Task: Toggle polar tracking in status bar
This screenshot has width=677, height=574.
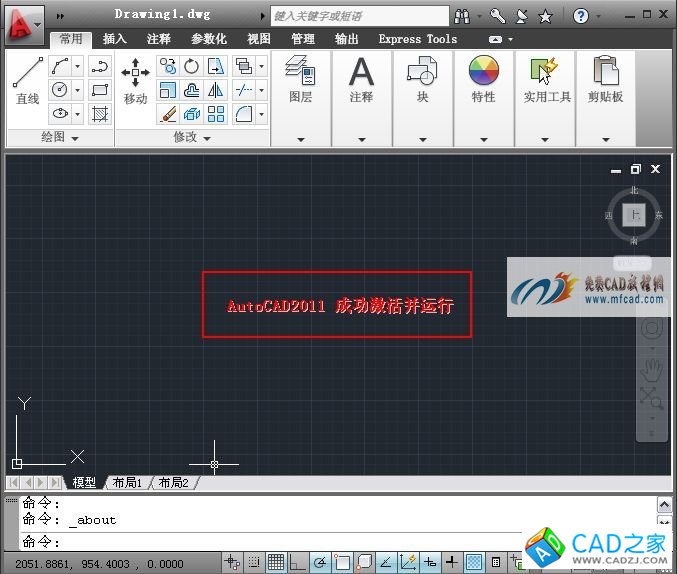Action: point(321,562)
